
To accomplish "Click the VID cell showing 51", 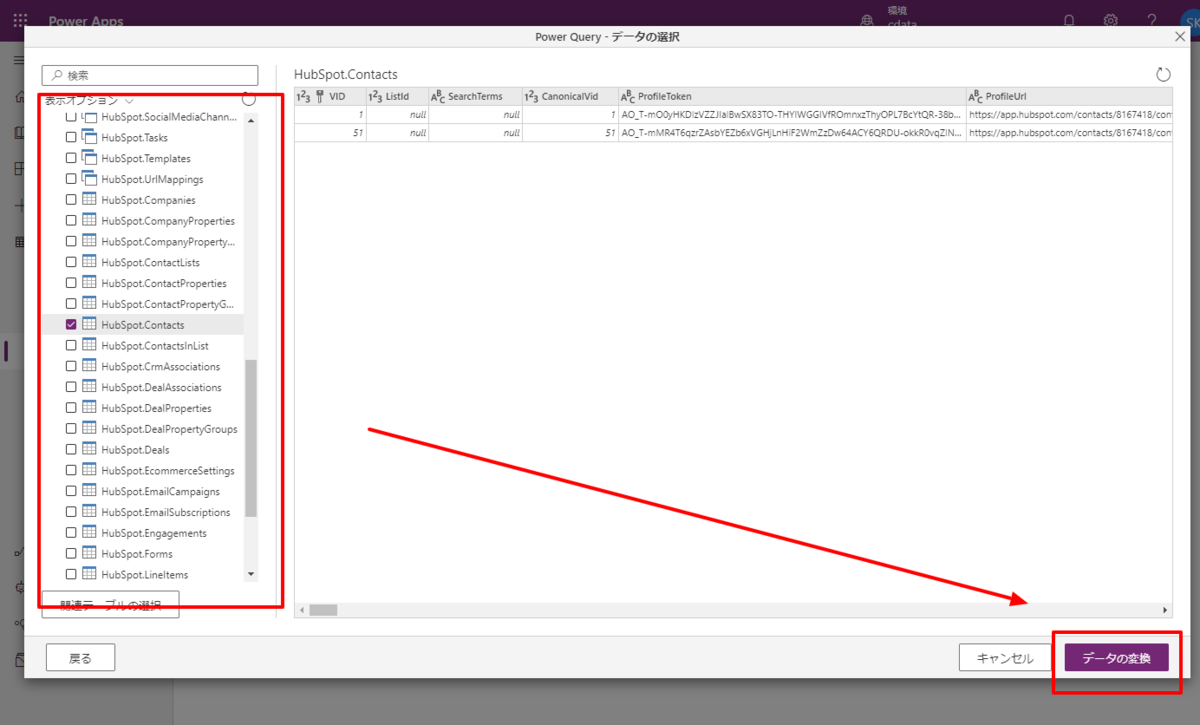I will 329,132.
